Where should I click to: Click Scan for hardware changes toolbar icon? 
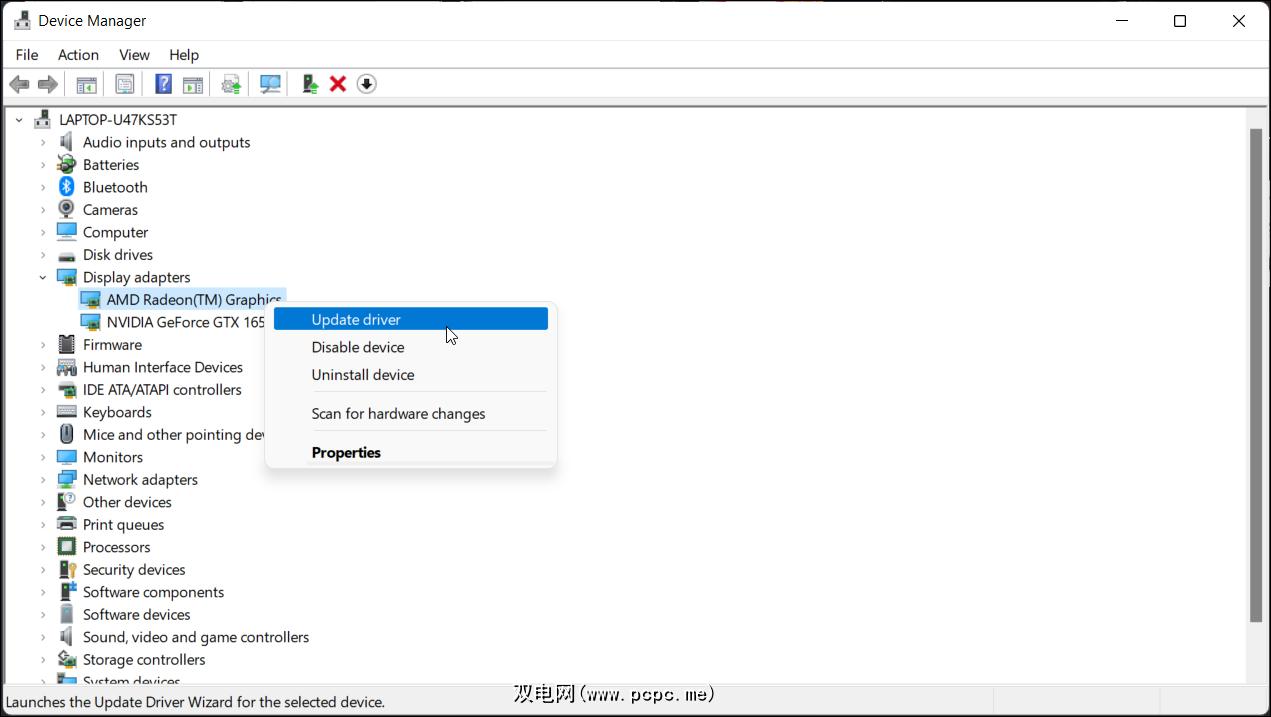pyautogui.click(x=270, y=84)
